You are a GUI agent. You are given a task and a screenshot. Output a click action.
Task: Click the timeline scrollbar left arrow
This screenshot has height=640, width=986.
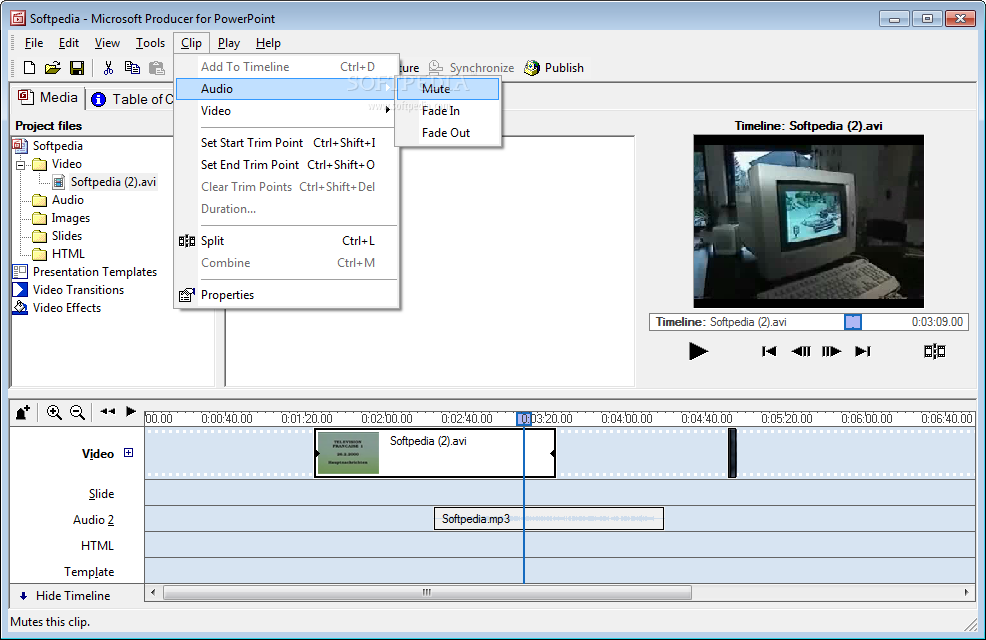pos(152,592)
